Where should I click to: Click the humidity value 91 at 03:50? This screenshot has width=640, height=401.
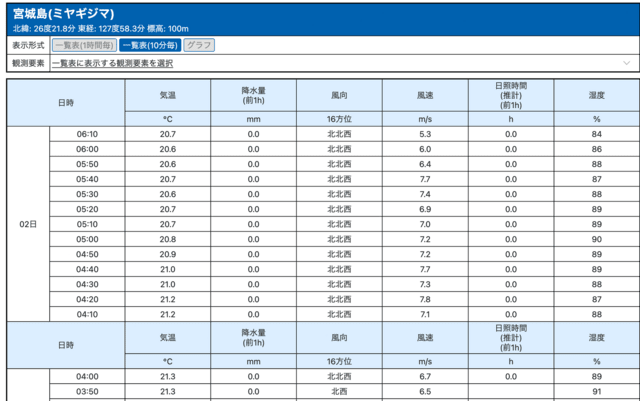[596, 392]
